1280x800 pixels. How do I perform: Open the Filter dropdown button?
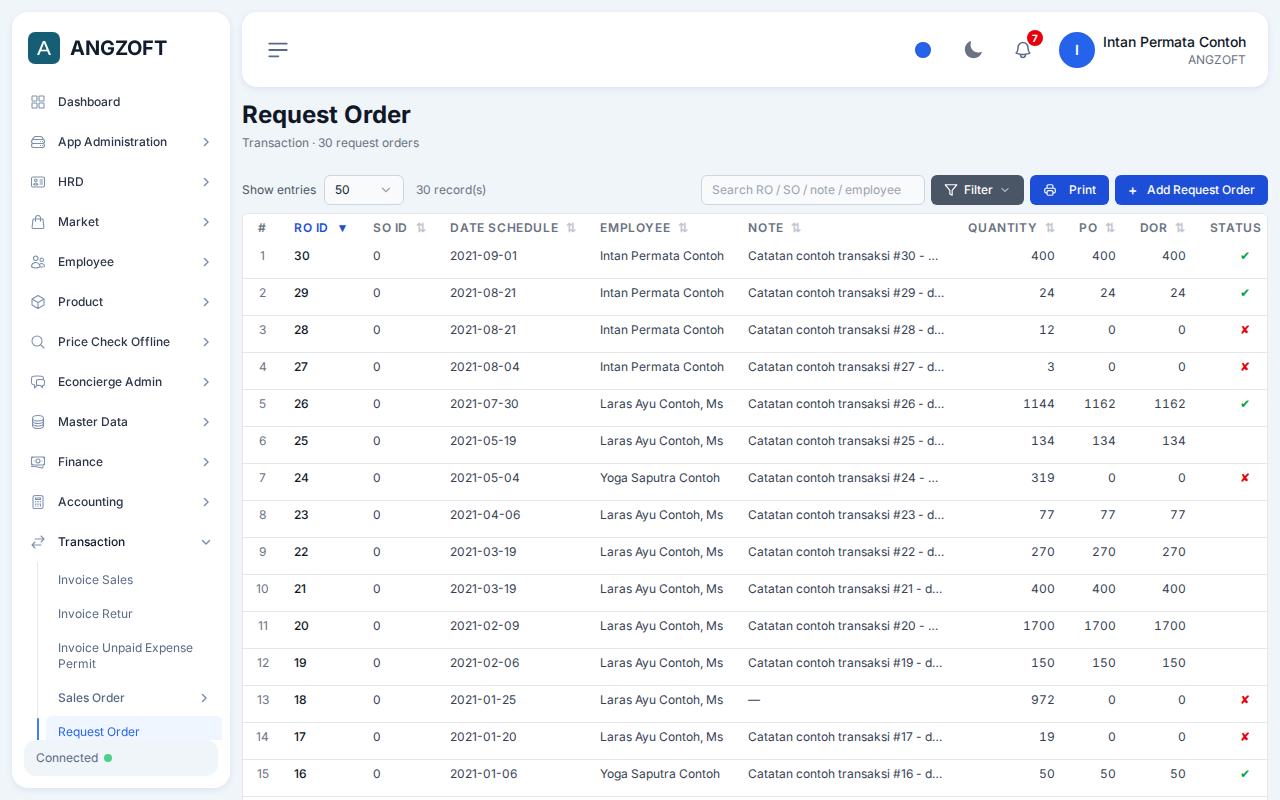[x=977, y=190]
